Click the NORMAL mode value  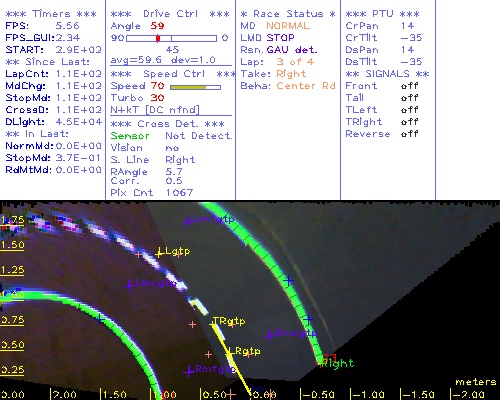click(x=288, y=26)
